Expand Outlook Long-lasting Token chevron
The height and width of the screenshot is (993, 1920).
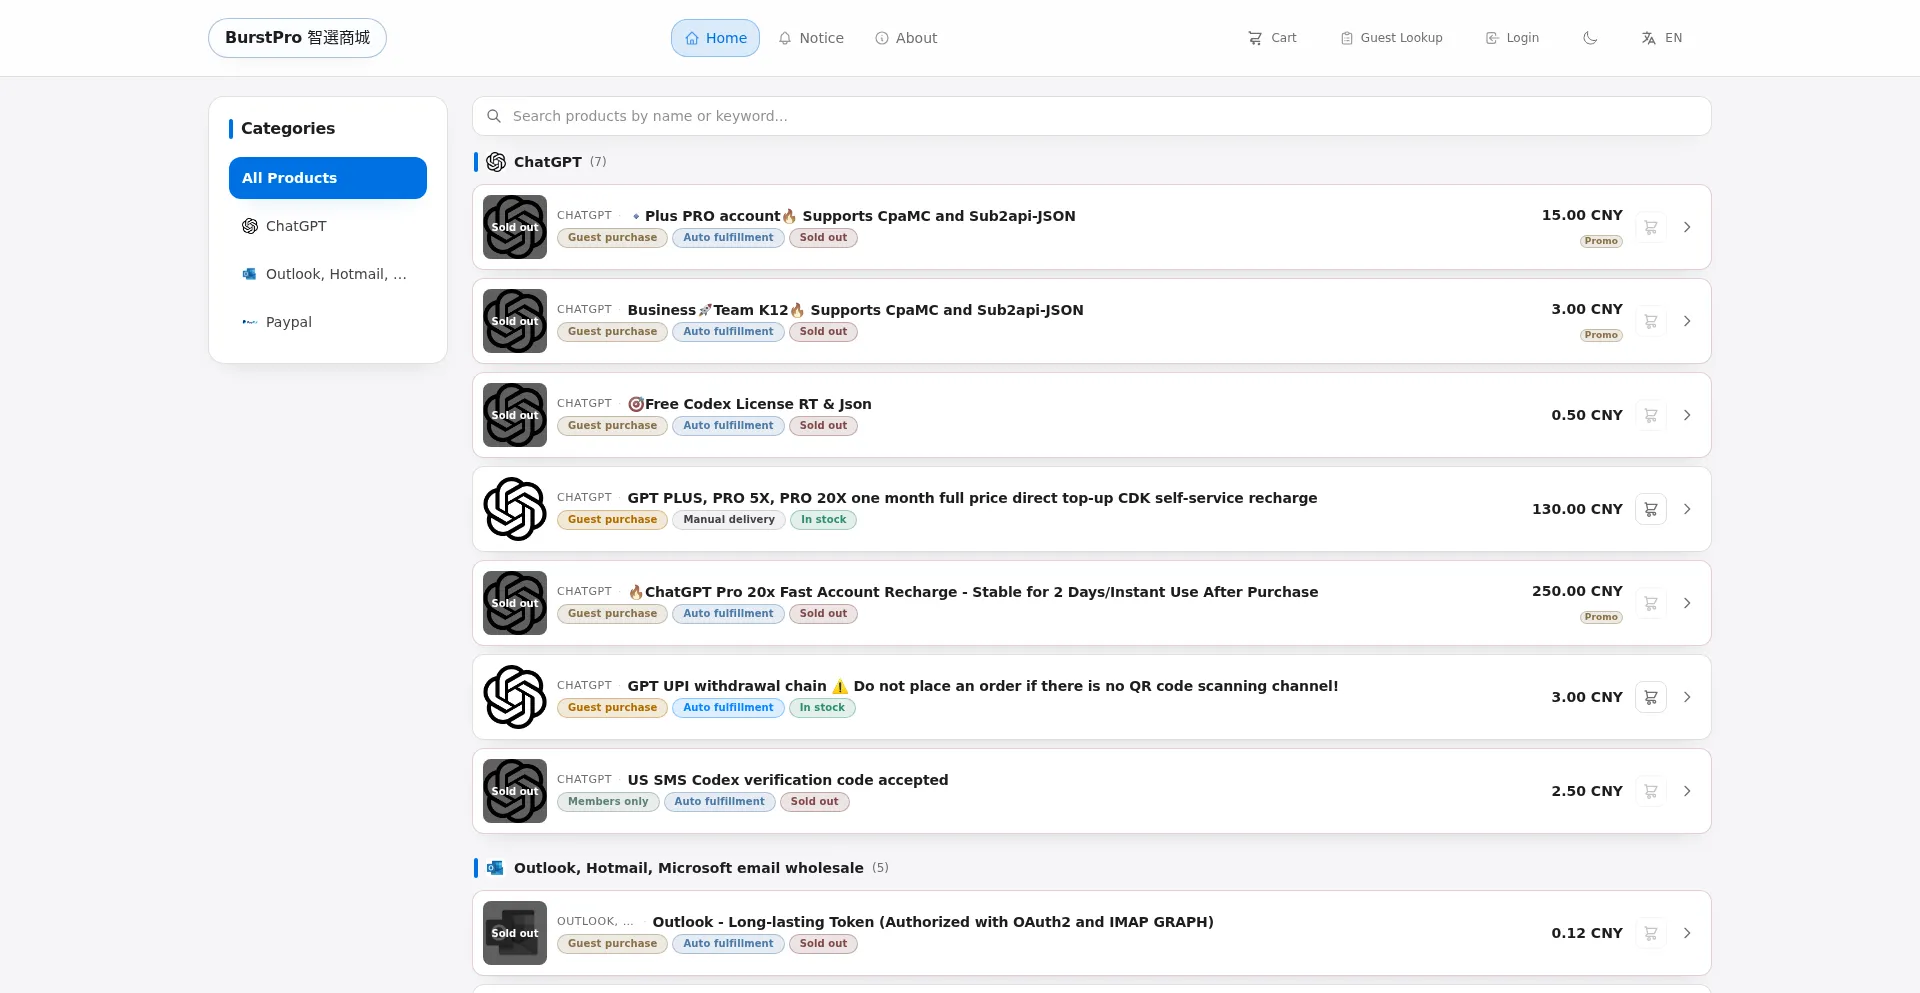[1687, 933]
